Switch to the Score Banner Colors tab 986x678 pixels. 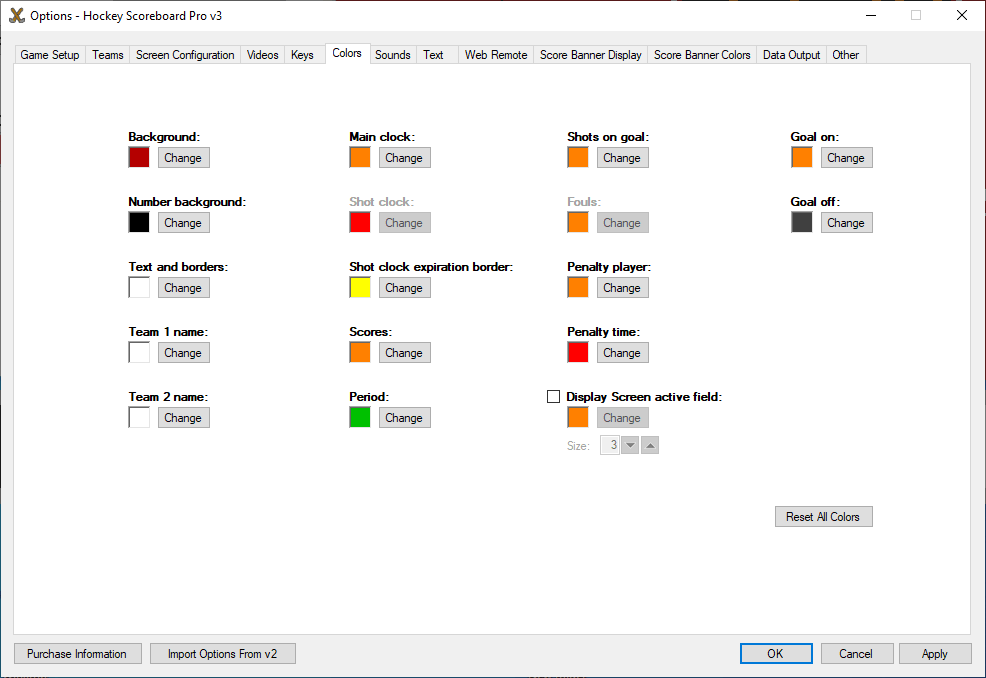(x=702, y=55)
